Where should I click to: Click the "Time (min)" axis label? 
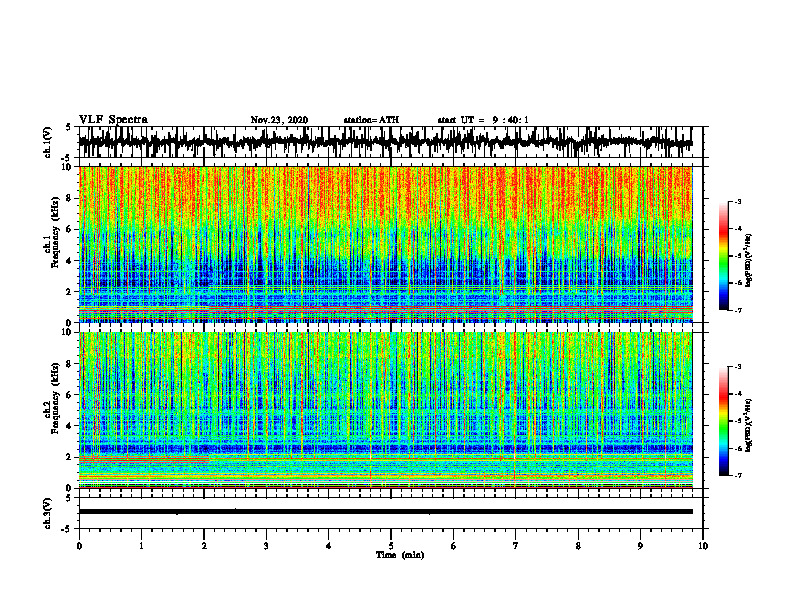[400, 555]
